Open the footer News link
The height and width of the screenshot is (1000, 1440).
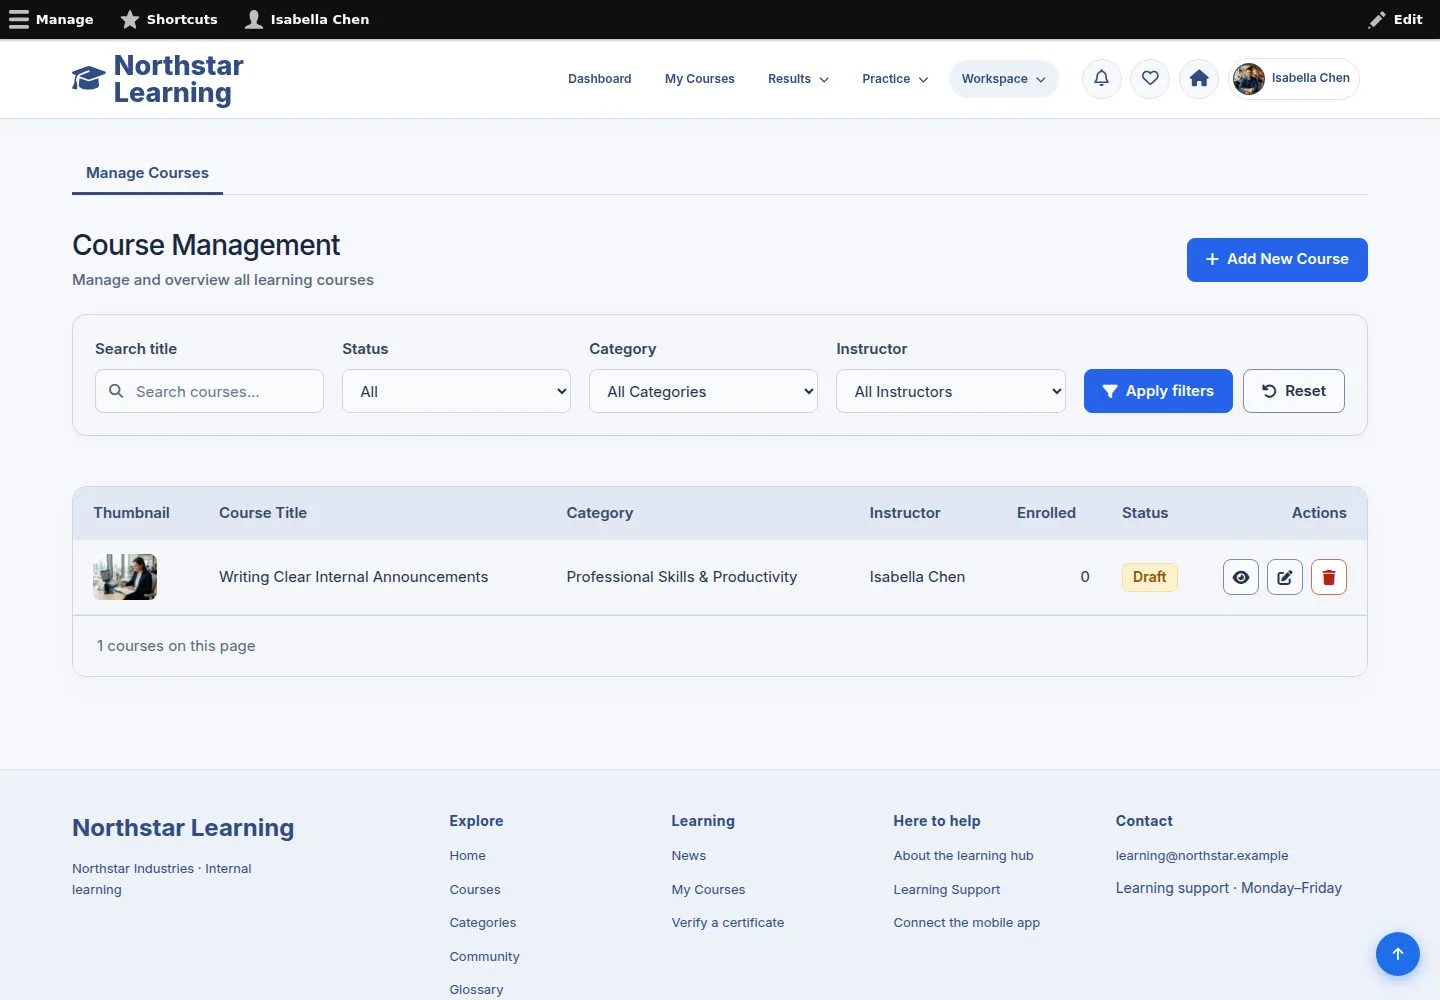689,856
